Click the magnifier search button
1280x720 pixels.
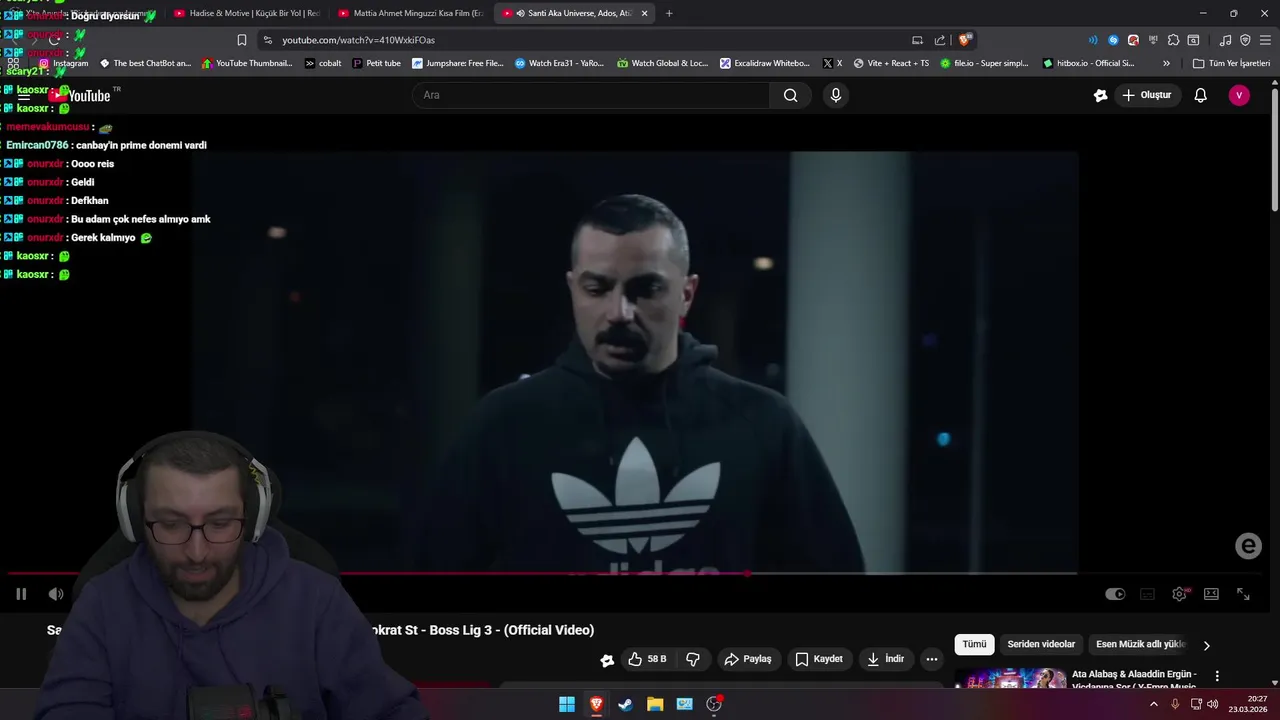click(x=791, y=95)
